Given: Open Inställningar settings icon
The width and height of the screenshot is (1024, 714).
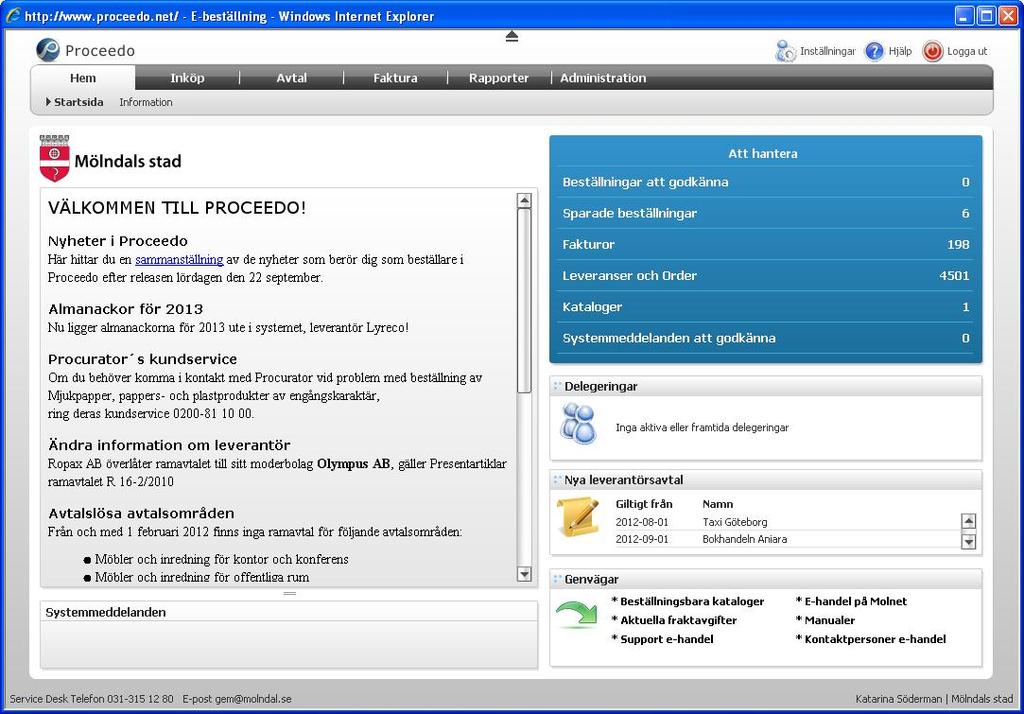Looking at the screenshot, I should 786,51.
